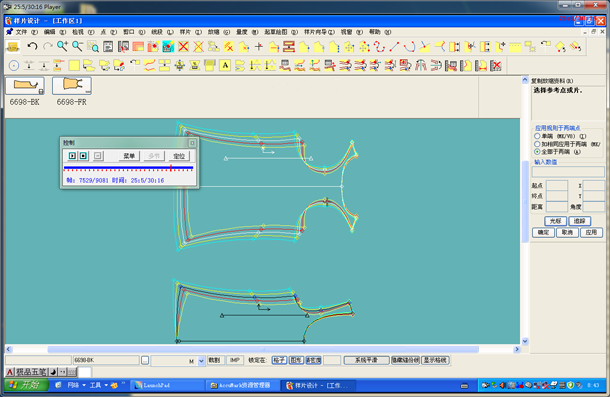Click the ellipsis button next to 6698-BK field
The width and height of the screenshot is (610, 397).
pyautogui.click(x=145, y=361)
